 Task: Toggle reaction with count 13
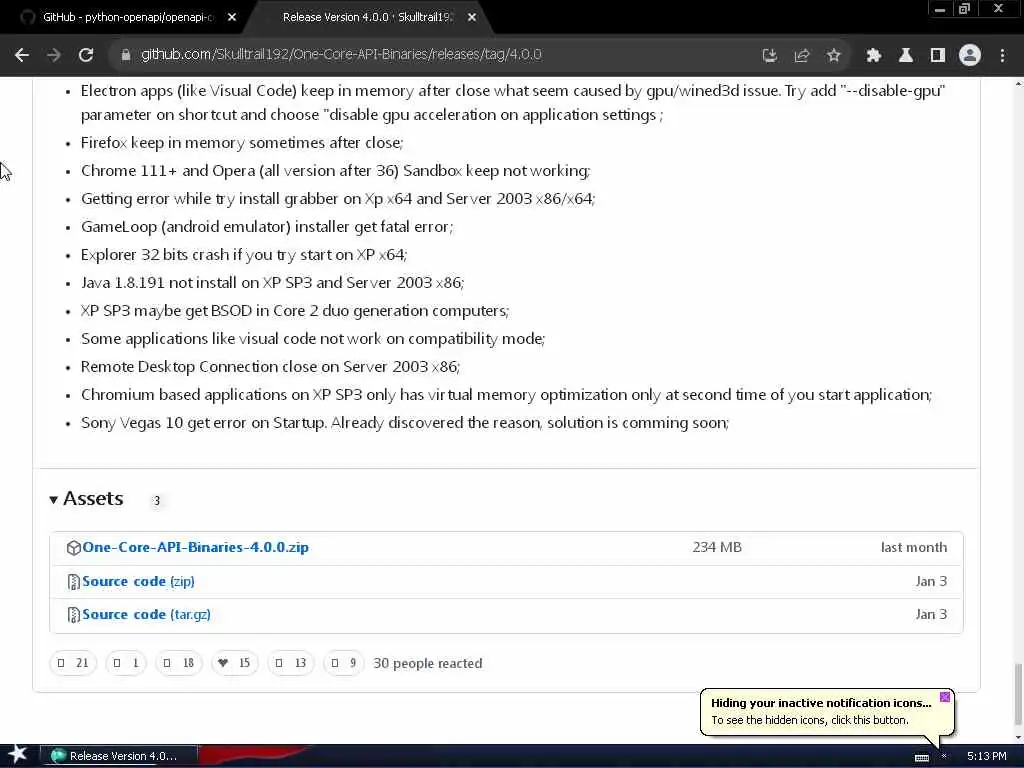(291, 663)
